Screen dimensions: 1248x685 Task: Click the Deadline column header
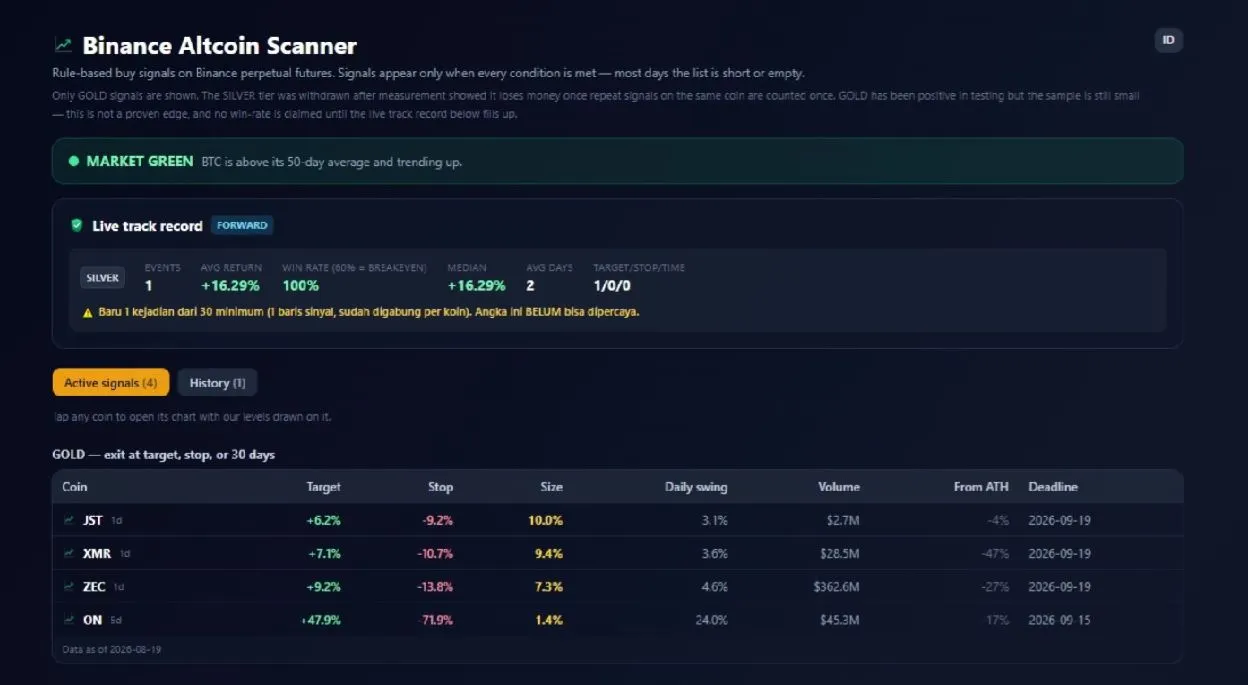[1053, 487]
